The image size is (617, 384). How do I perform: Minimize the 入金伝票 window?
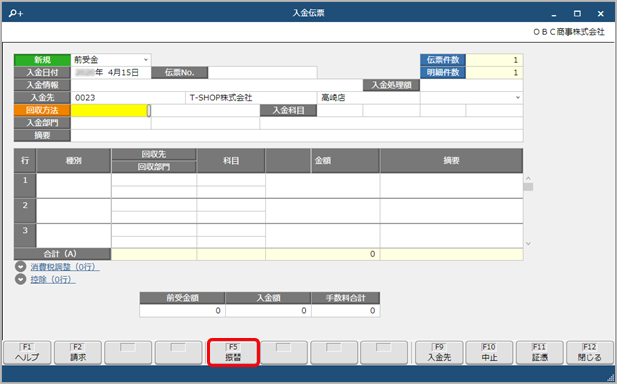point(554,14)
